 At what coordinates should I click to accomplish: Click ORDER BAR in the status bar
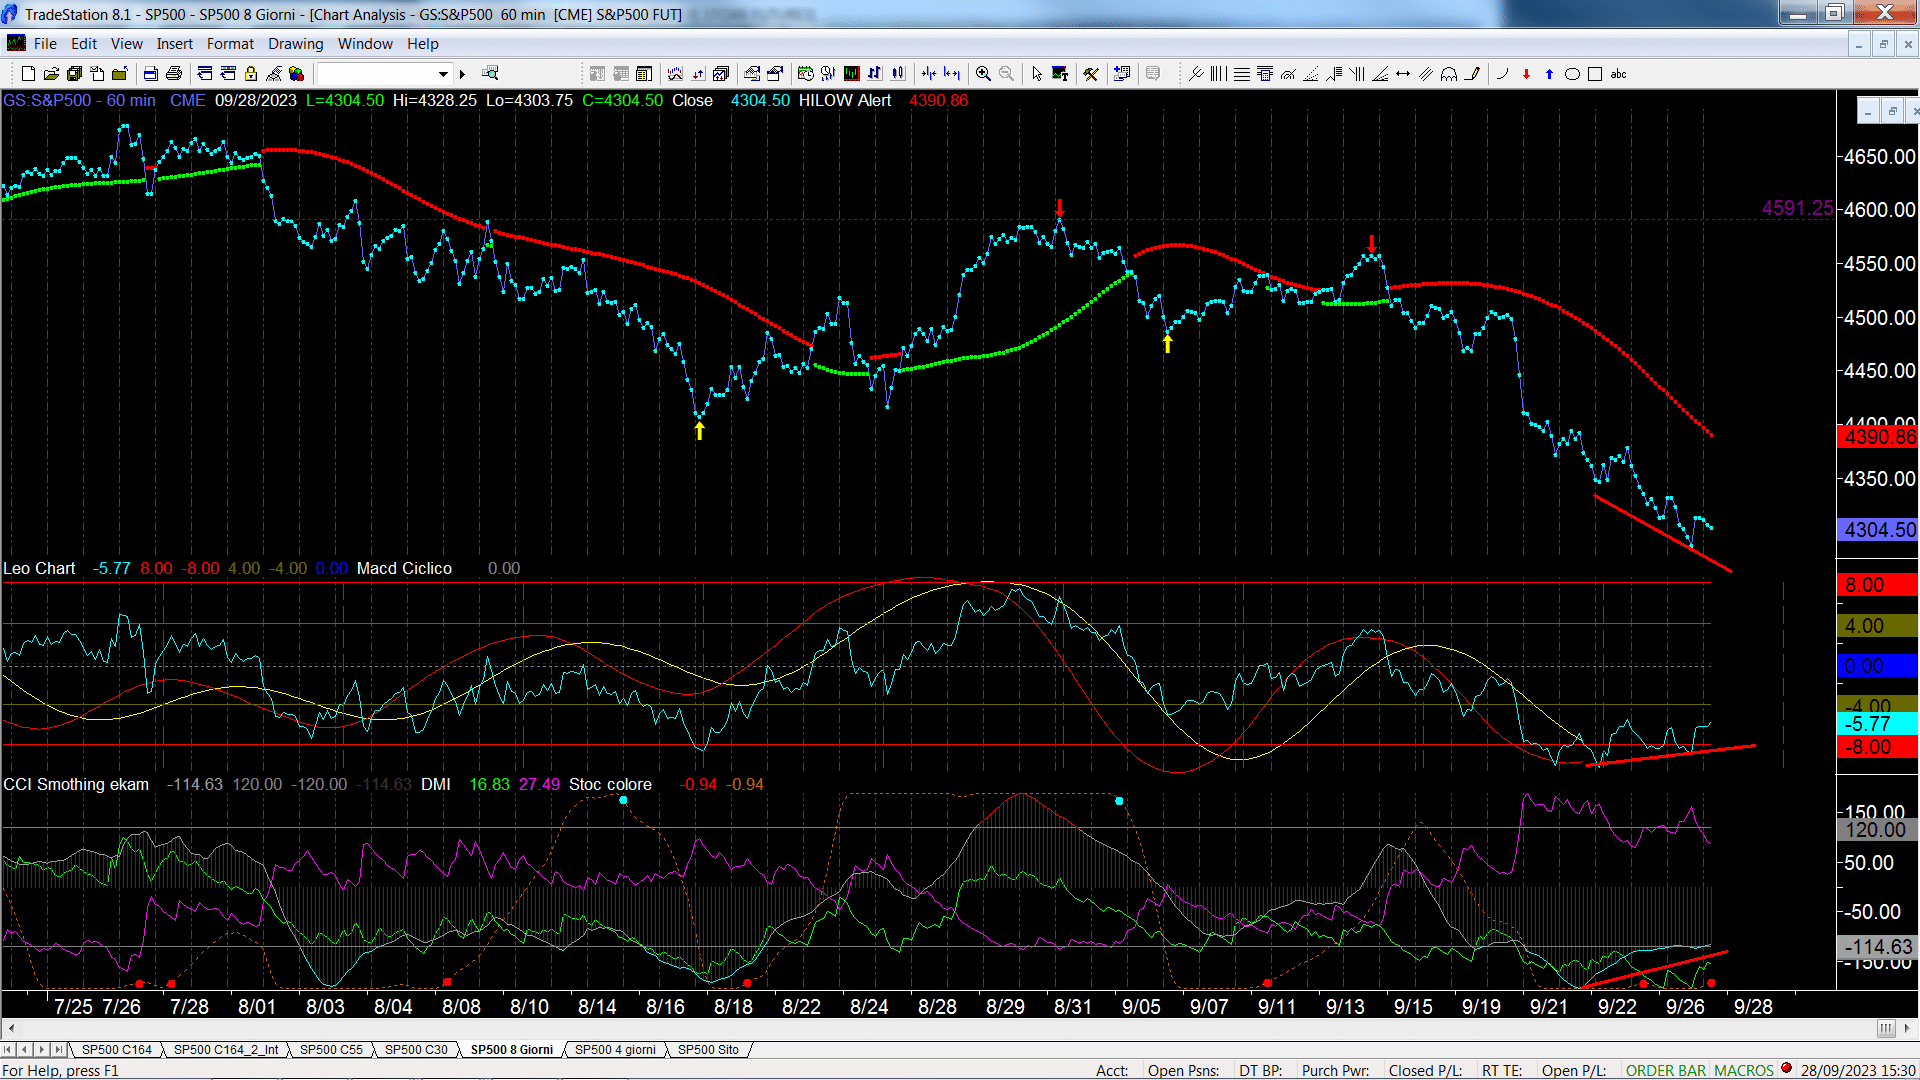pos(1666,1070)
